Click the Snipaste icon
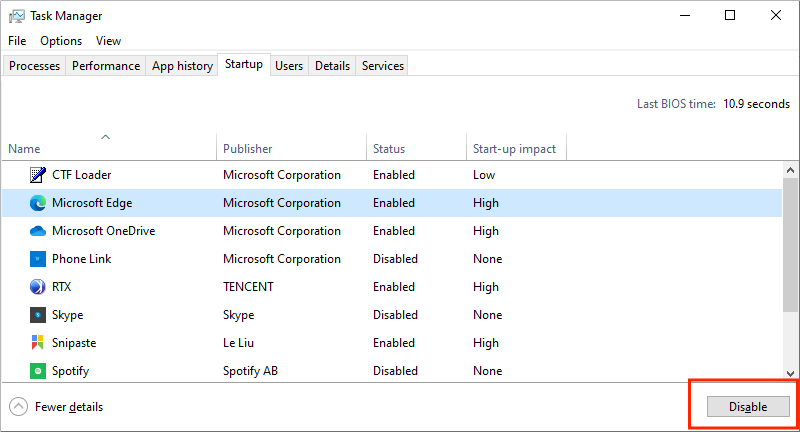Viewport: 800px width, 432px height. [38, 343]
